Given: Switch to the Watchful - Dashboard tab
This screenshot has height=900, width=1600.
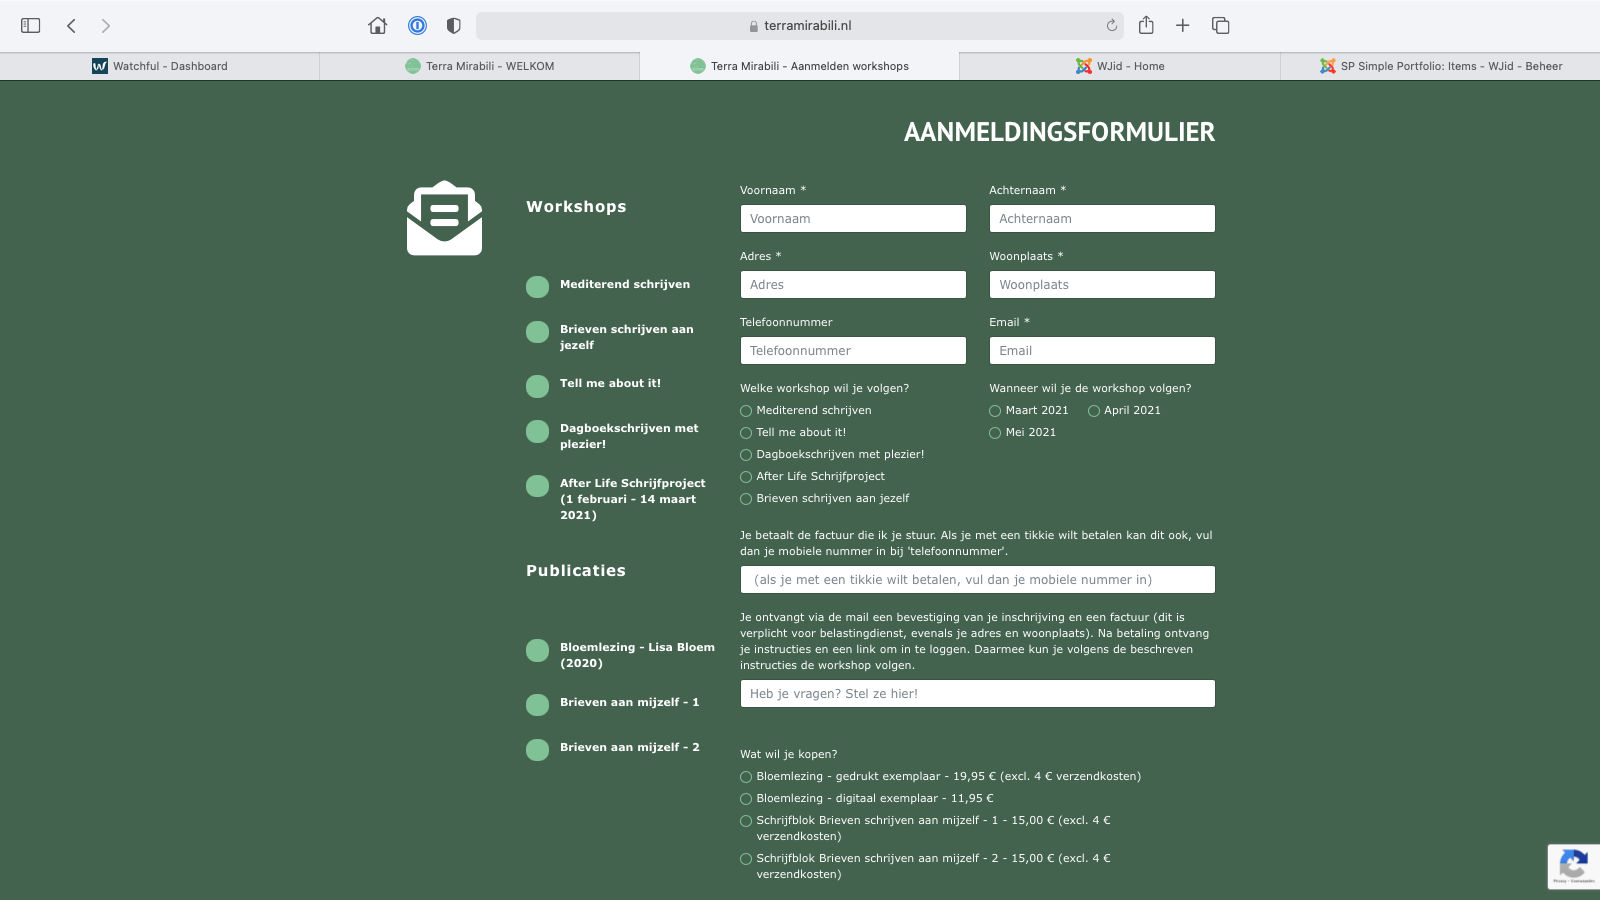Looking at the screenshot, I should 160,66.
